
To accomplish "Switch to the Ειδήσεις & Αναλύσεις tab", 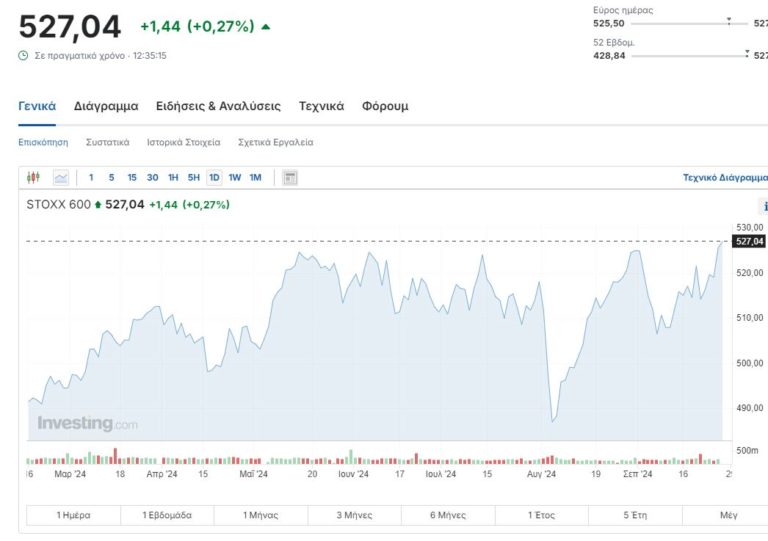I will (x=218, y=106).
